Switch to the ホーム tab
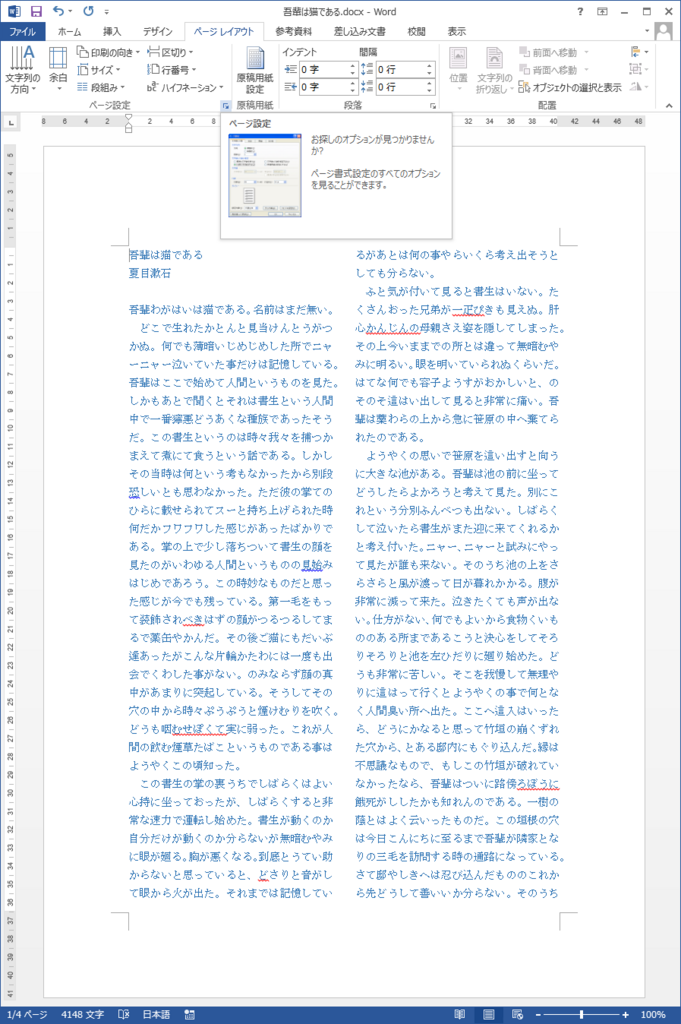Viewport: 681px width, 1024px height. (69, 31)
